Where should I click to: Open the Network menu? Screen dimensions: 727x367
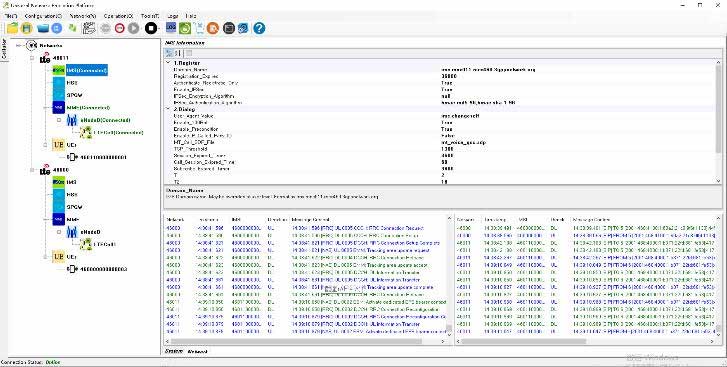point(83,16)
